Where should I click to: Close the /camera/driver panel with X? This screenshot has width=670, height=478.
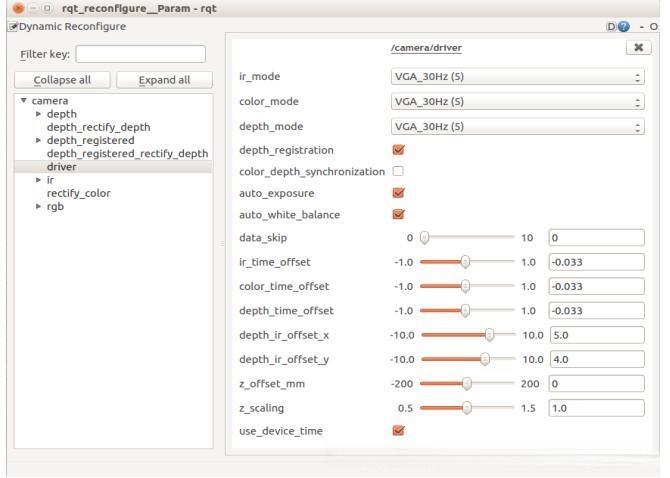(638, 47)
